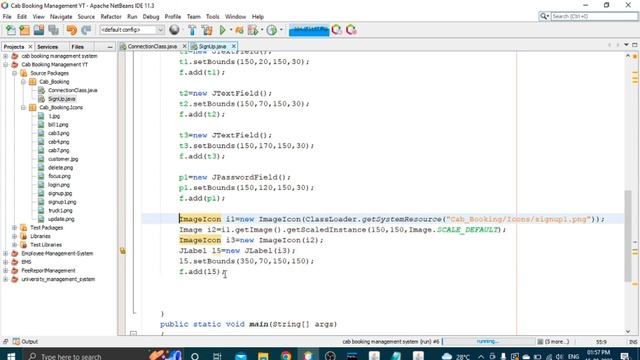Click the globe browser icon in toolbar
Screen dimensions: 640x360
[174, 30]
